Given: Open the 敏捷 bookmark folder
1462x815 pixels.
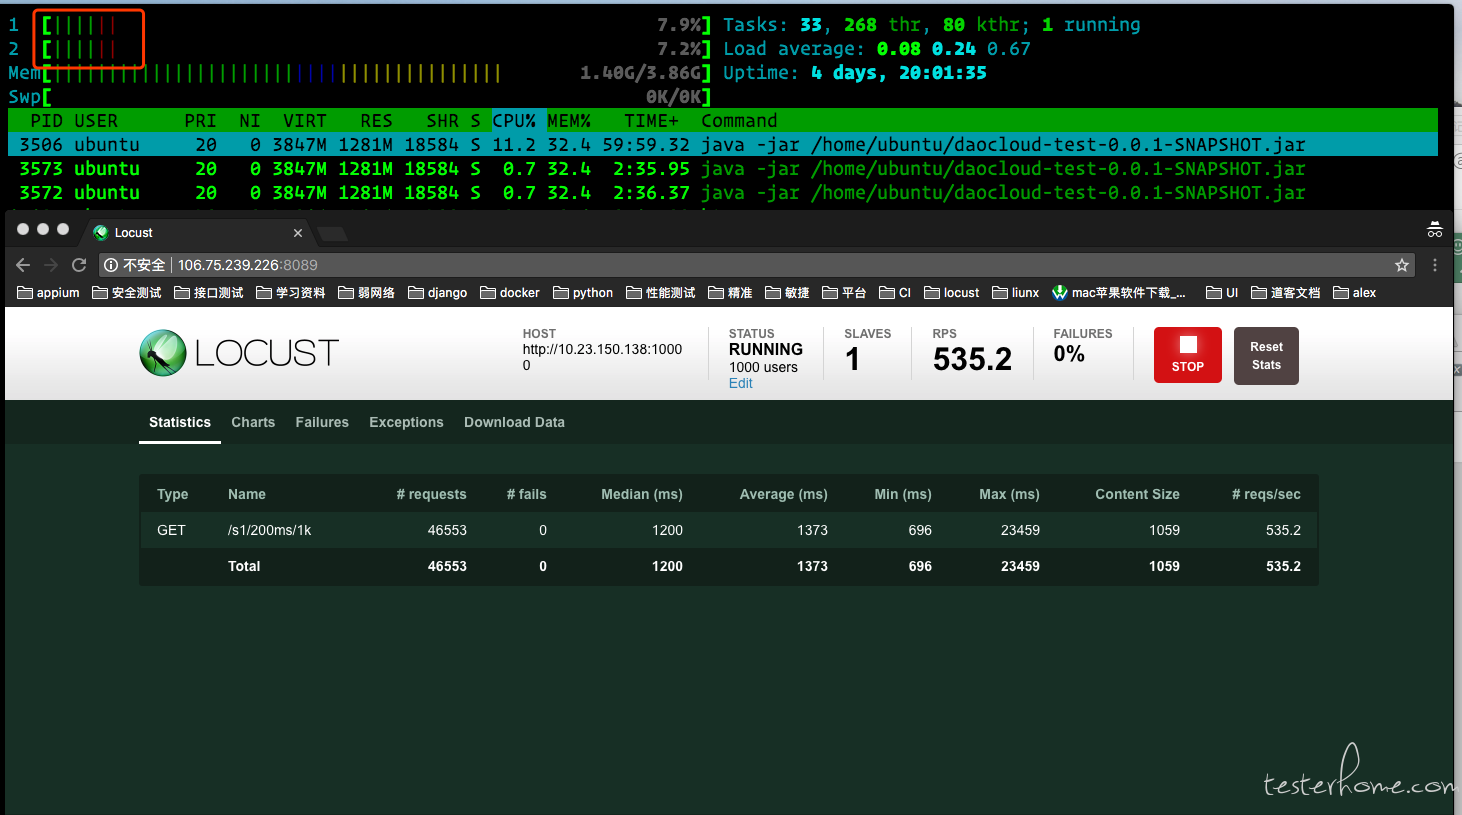Looking at the screenshot, I should pyautogui.click(x=787, y=293).
